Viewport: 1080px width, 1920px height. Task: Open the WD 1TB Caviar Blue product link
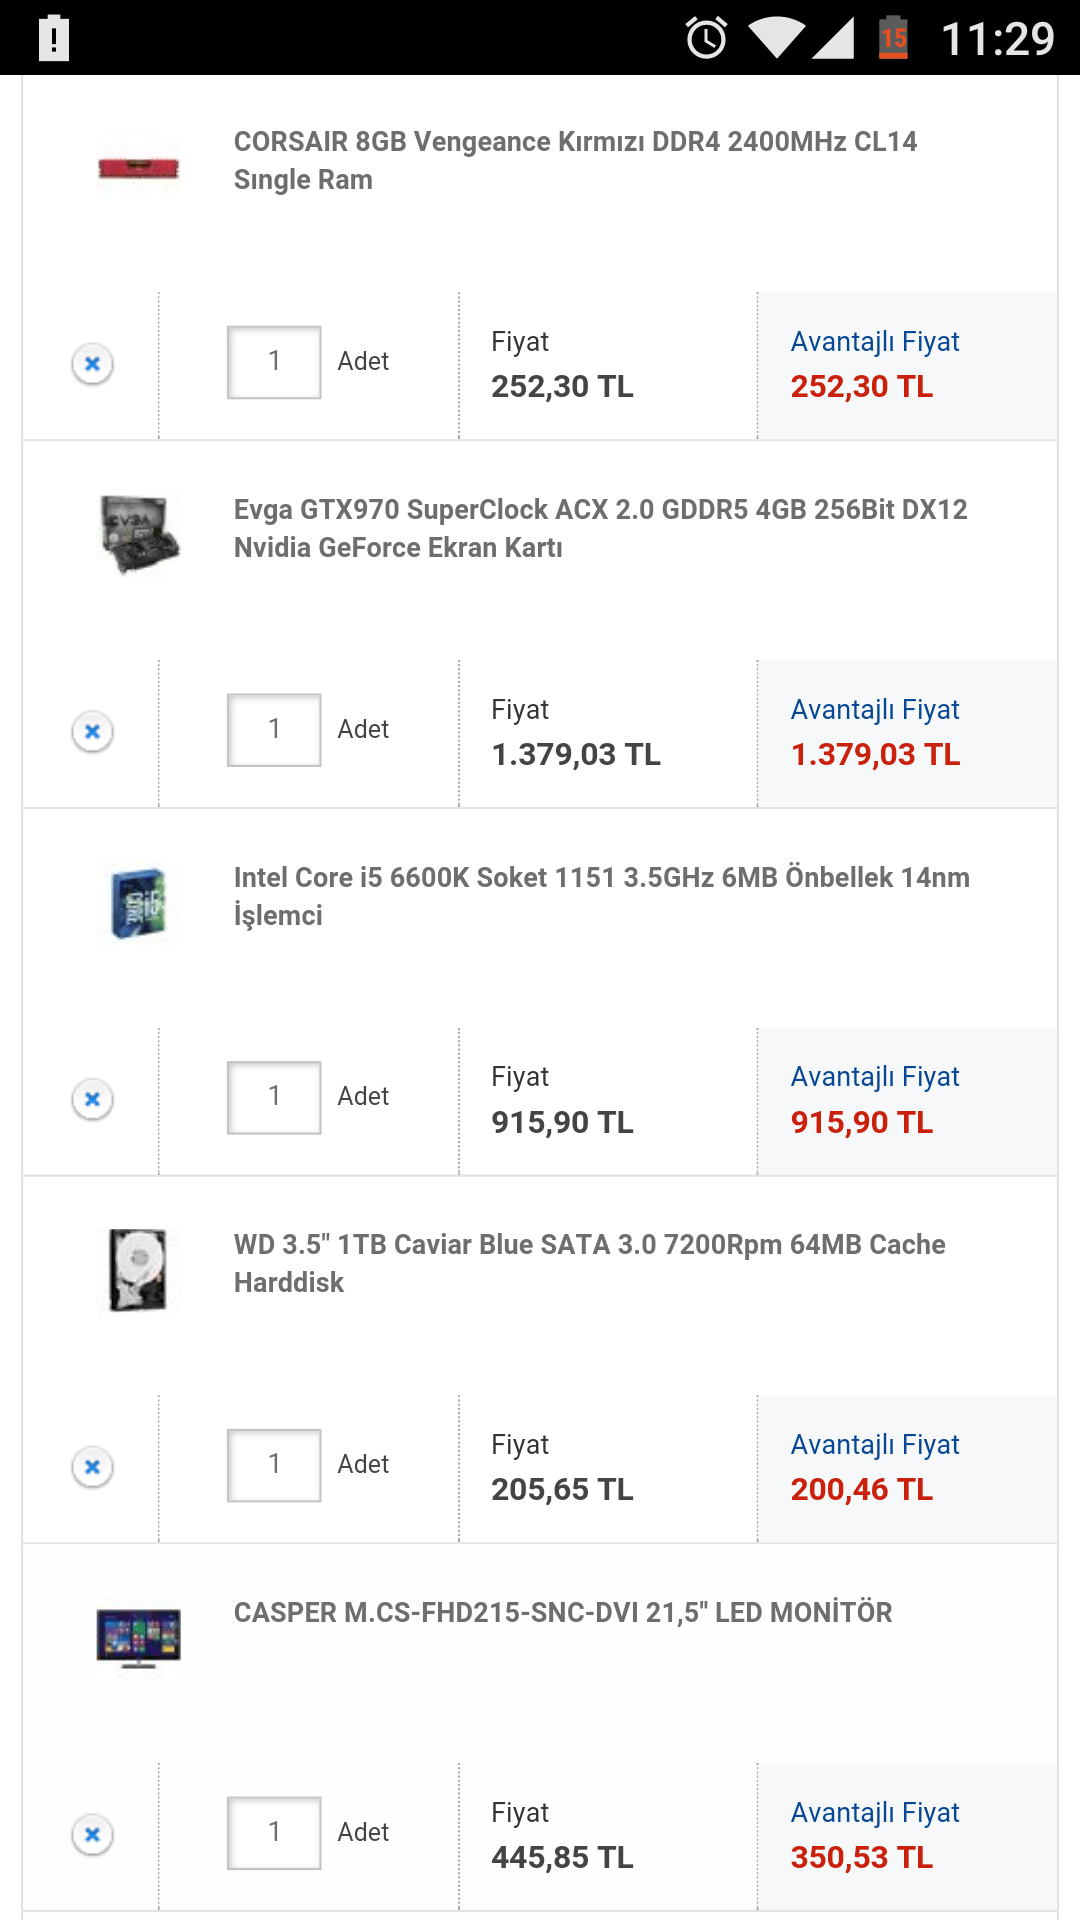(589, 1263)
